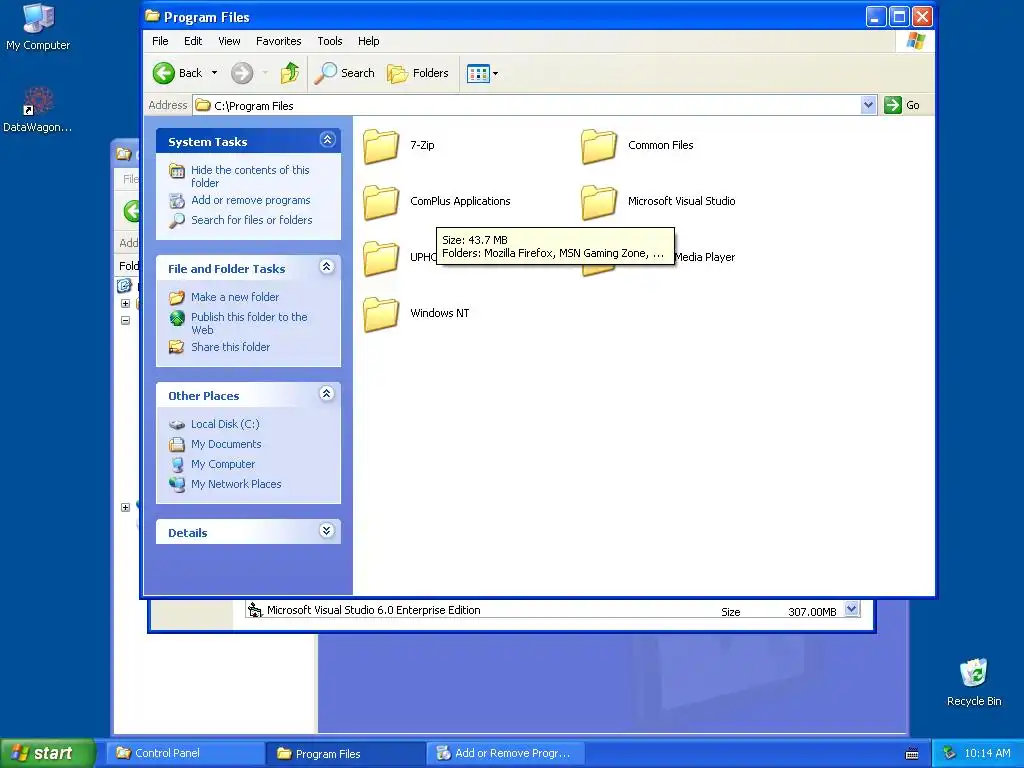
Task: Open My Network Places link
Action: 236,484
